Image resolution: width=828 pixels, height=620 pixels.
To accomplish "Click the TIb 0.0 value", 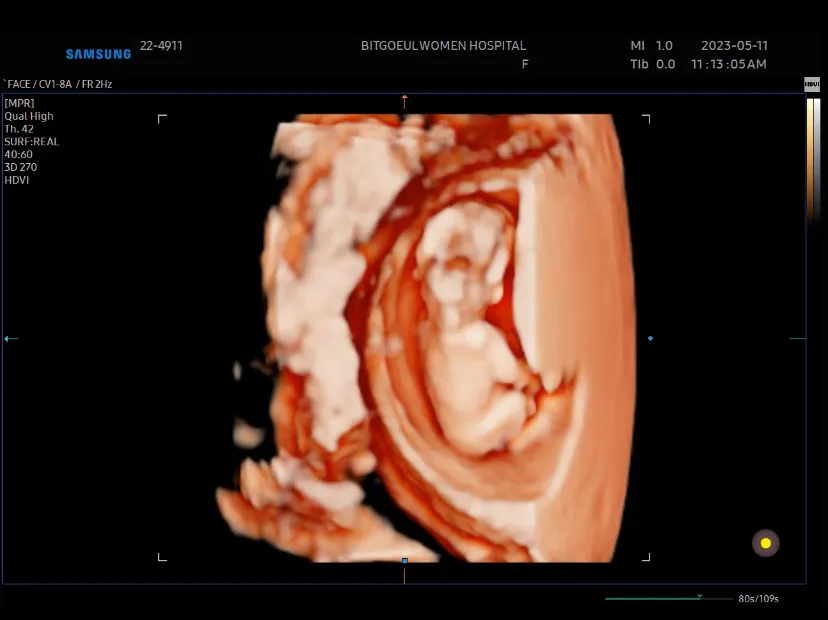I will [x=653, y=64].
